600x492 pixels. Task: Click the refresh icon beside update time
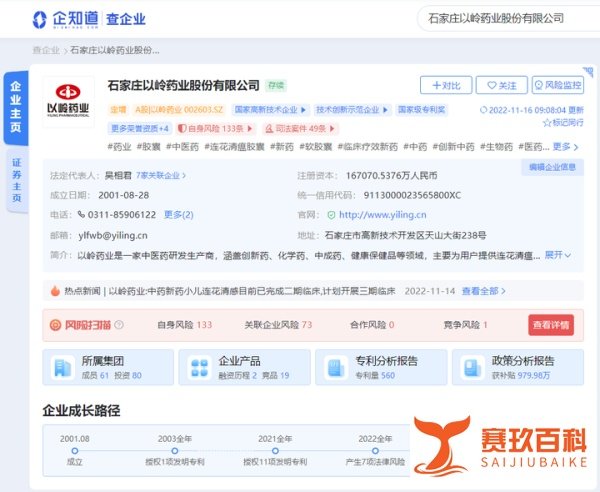point(483,110)
